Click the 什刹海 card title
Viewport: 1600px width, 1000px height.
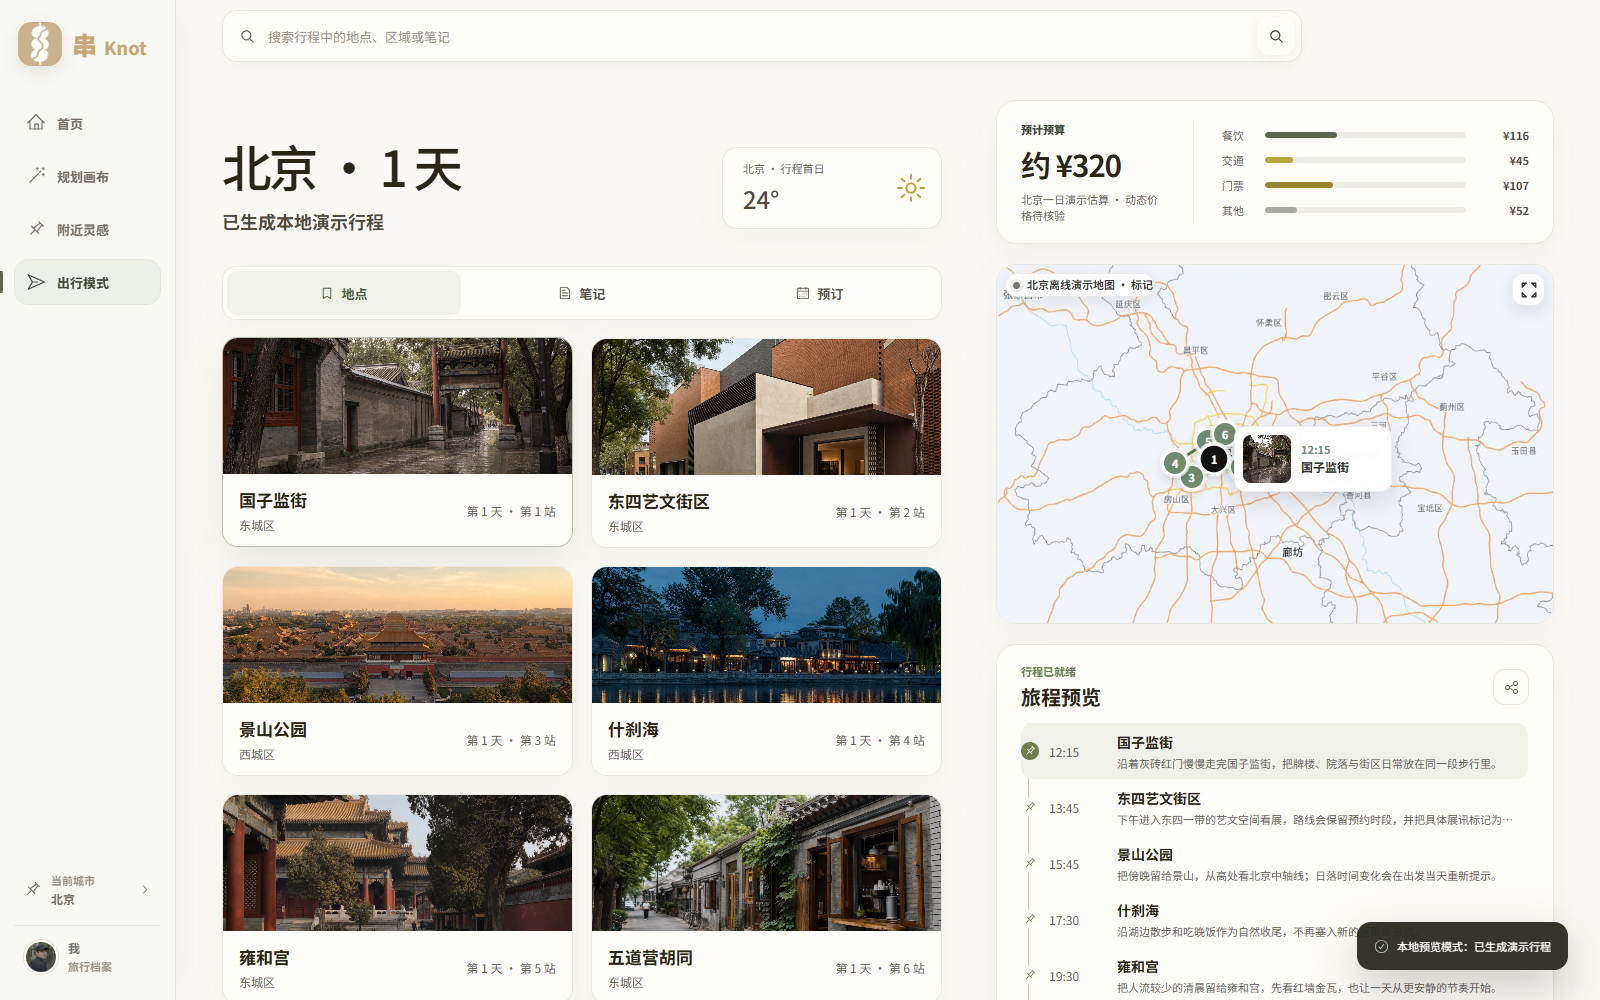[x=633, y=730]
